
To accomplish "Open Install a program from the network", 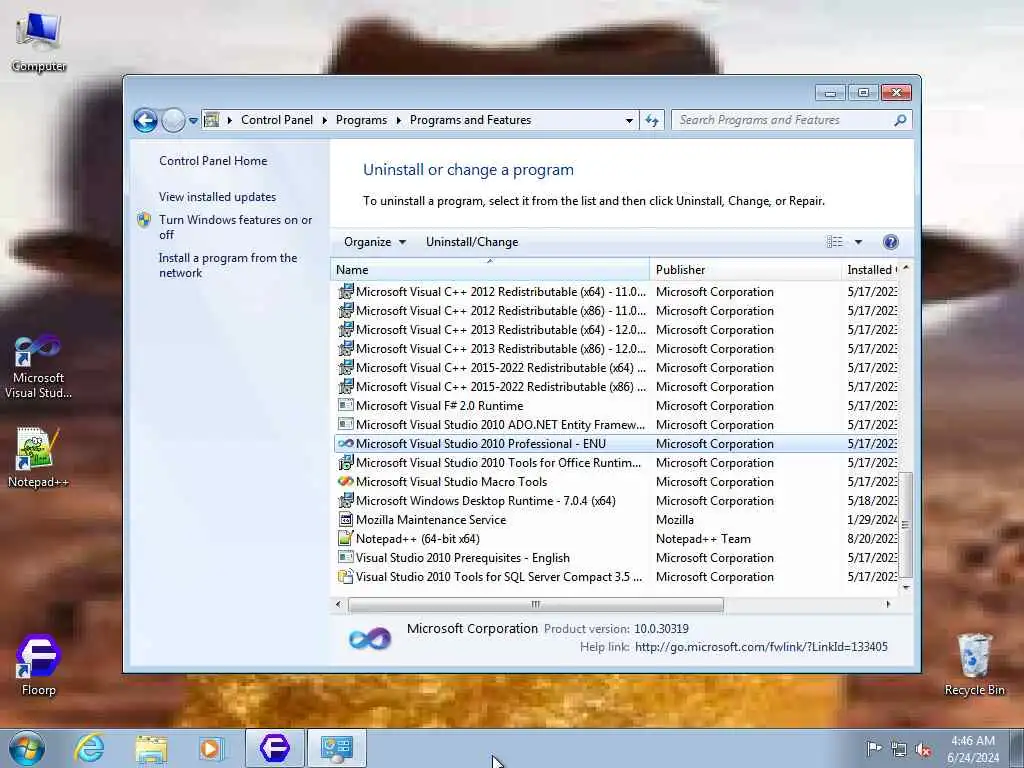I will click(228, 265).
